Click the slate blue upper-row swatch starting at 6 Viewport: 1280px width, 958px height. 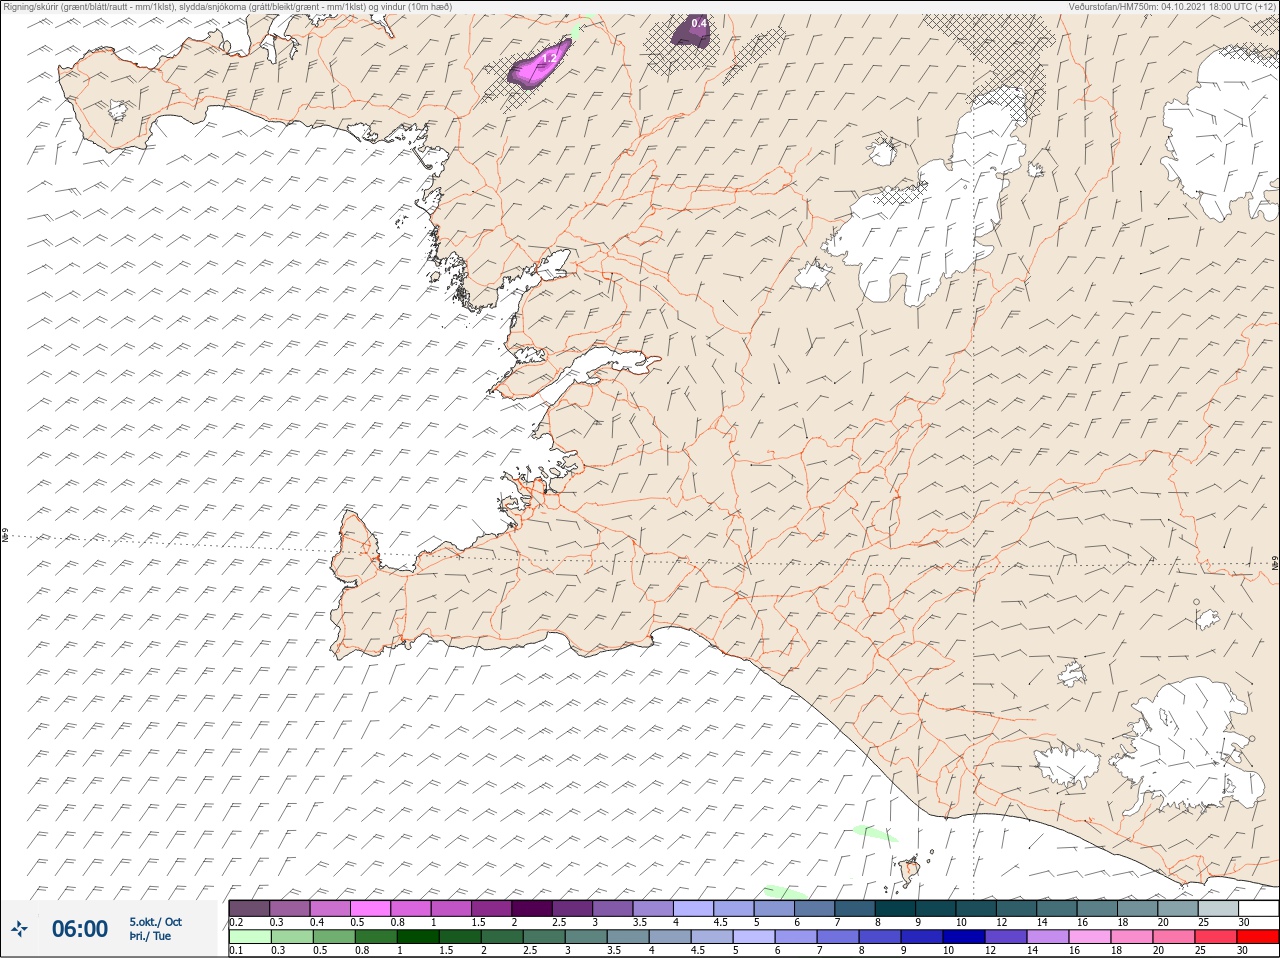point(815,908)
